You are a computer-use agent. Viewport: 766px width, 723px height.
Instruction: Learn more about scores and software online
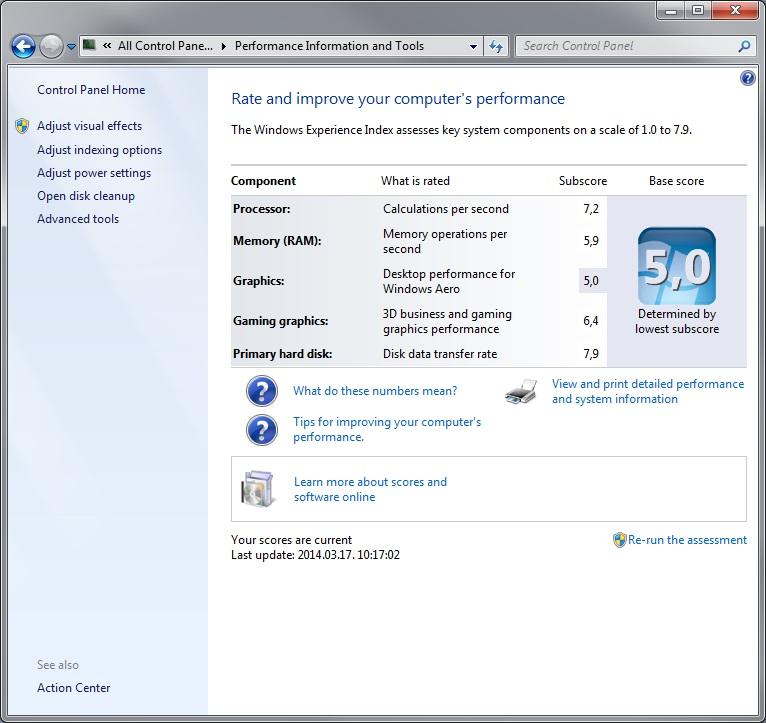[370, 489]
